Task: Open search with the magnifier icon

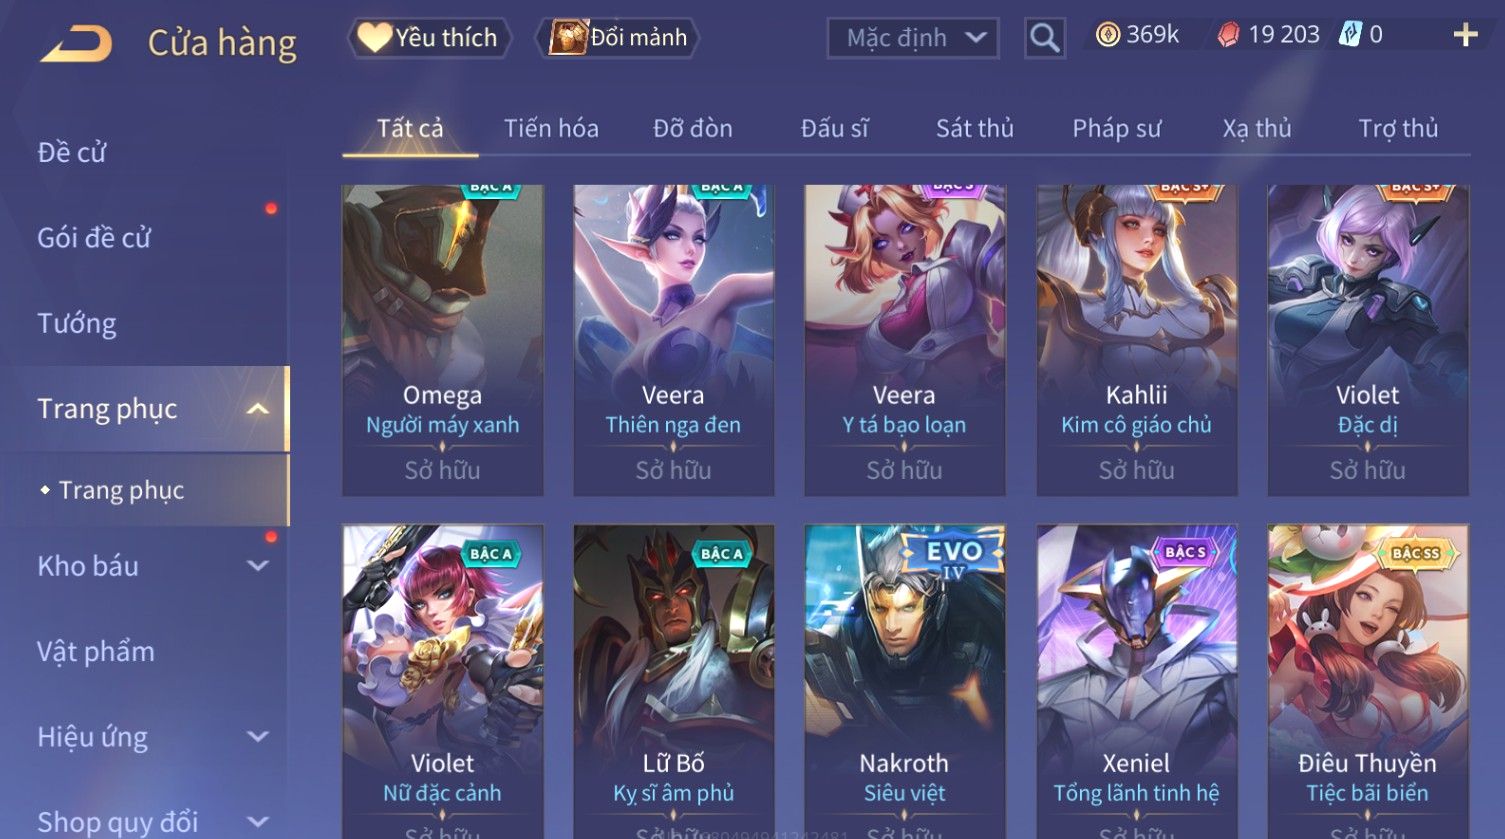Action: coord(1044,38)
